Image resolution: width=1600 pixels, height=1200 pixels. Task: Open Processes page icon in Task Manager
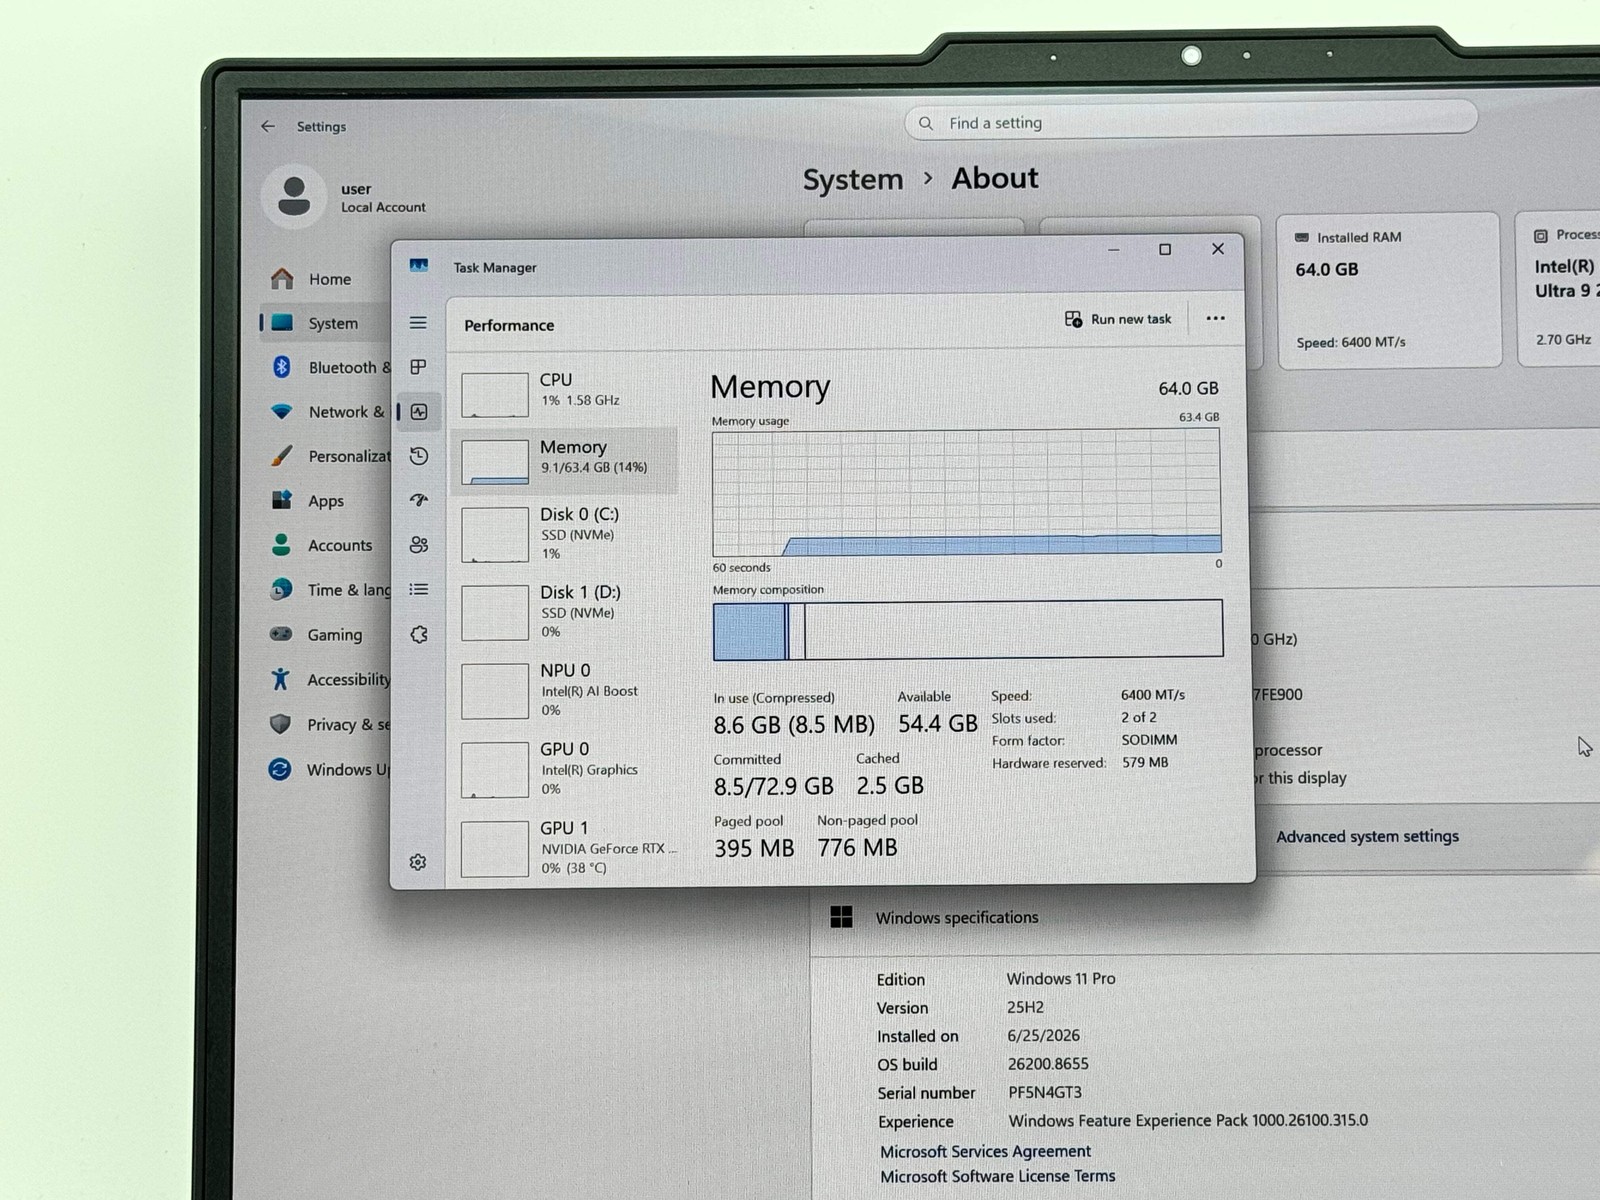pos(418,367)
